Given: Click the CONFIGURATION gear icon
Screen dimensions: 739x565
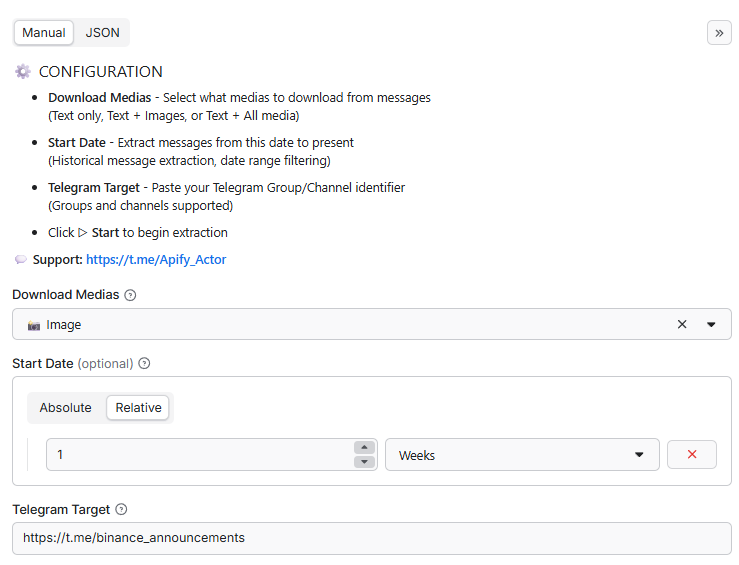Looking at the screenshot, I should pos(23,72).
